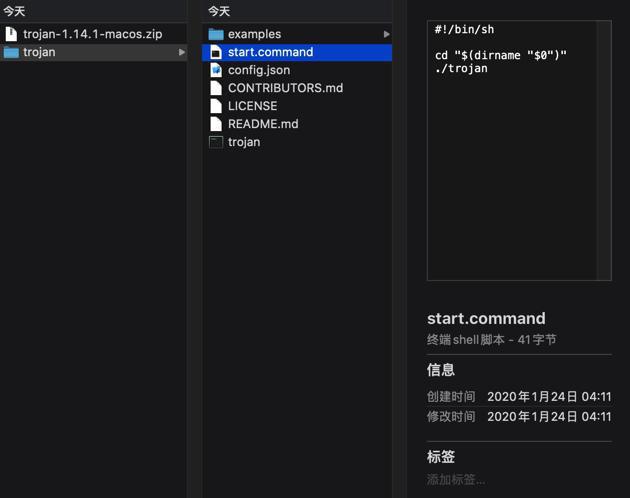
Task: Select trojan-1.14.1-macos.zip file name
Action: pos(93,34)
